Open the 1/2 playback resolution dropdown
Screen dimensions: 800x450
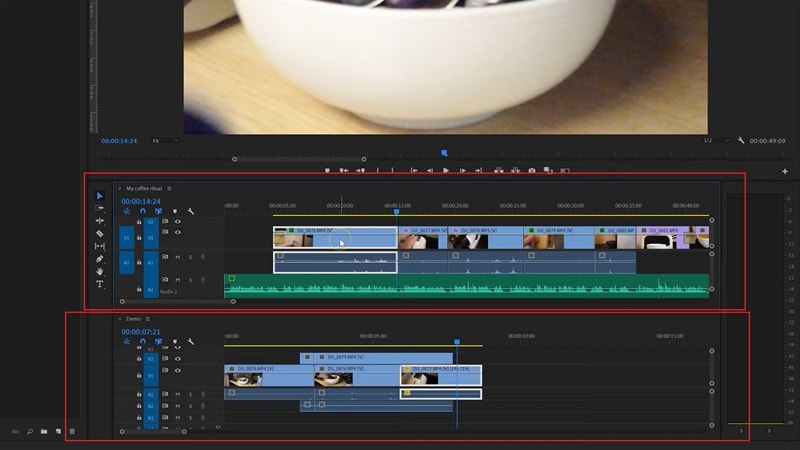pyautogui.click(x=716, y=140)
